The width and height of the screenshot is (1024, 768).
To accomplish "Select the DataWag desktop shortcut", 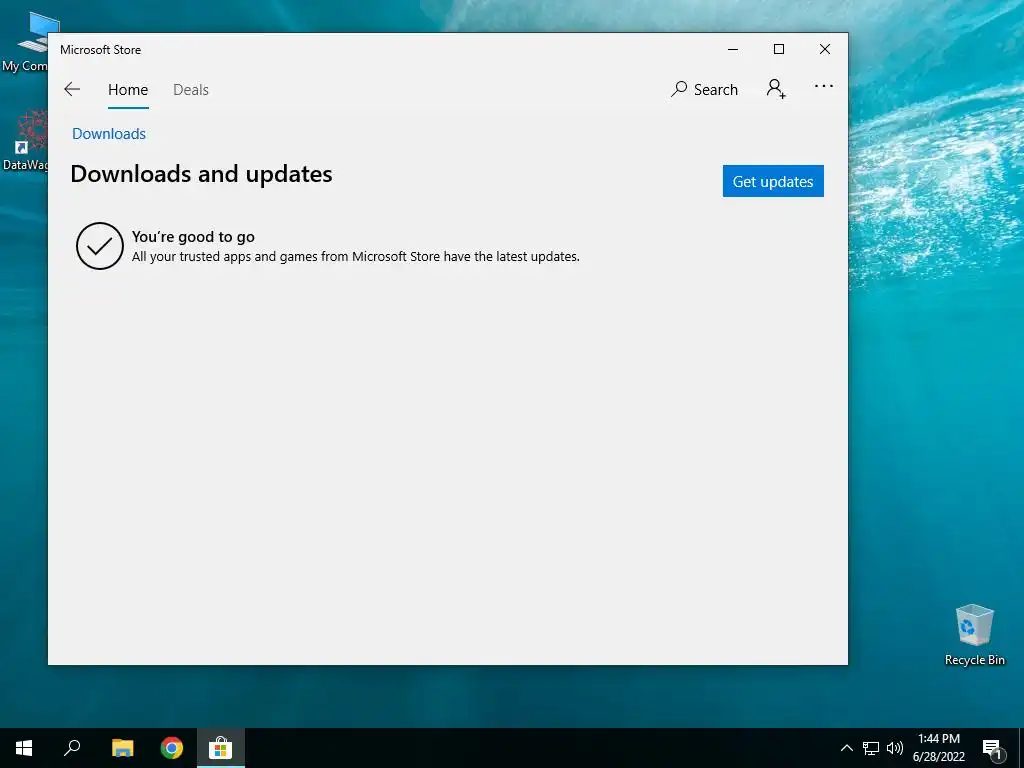I will (24, 140).
